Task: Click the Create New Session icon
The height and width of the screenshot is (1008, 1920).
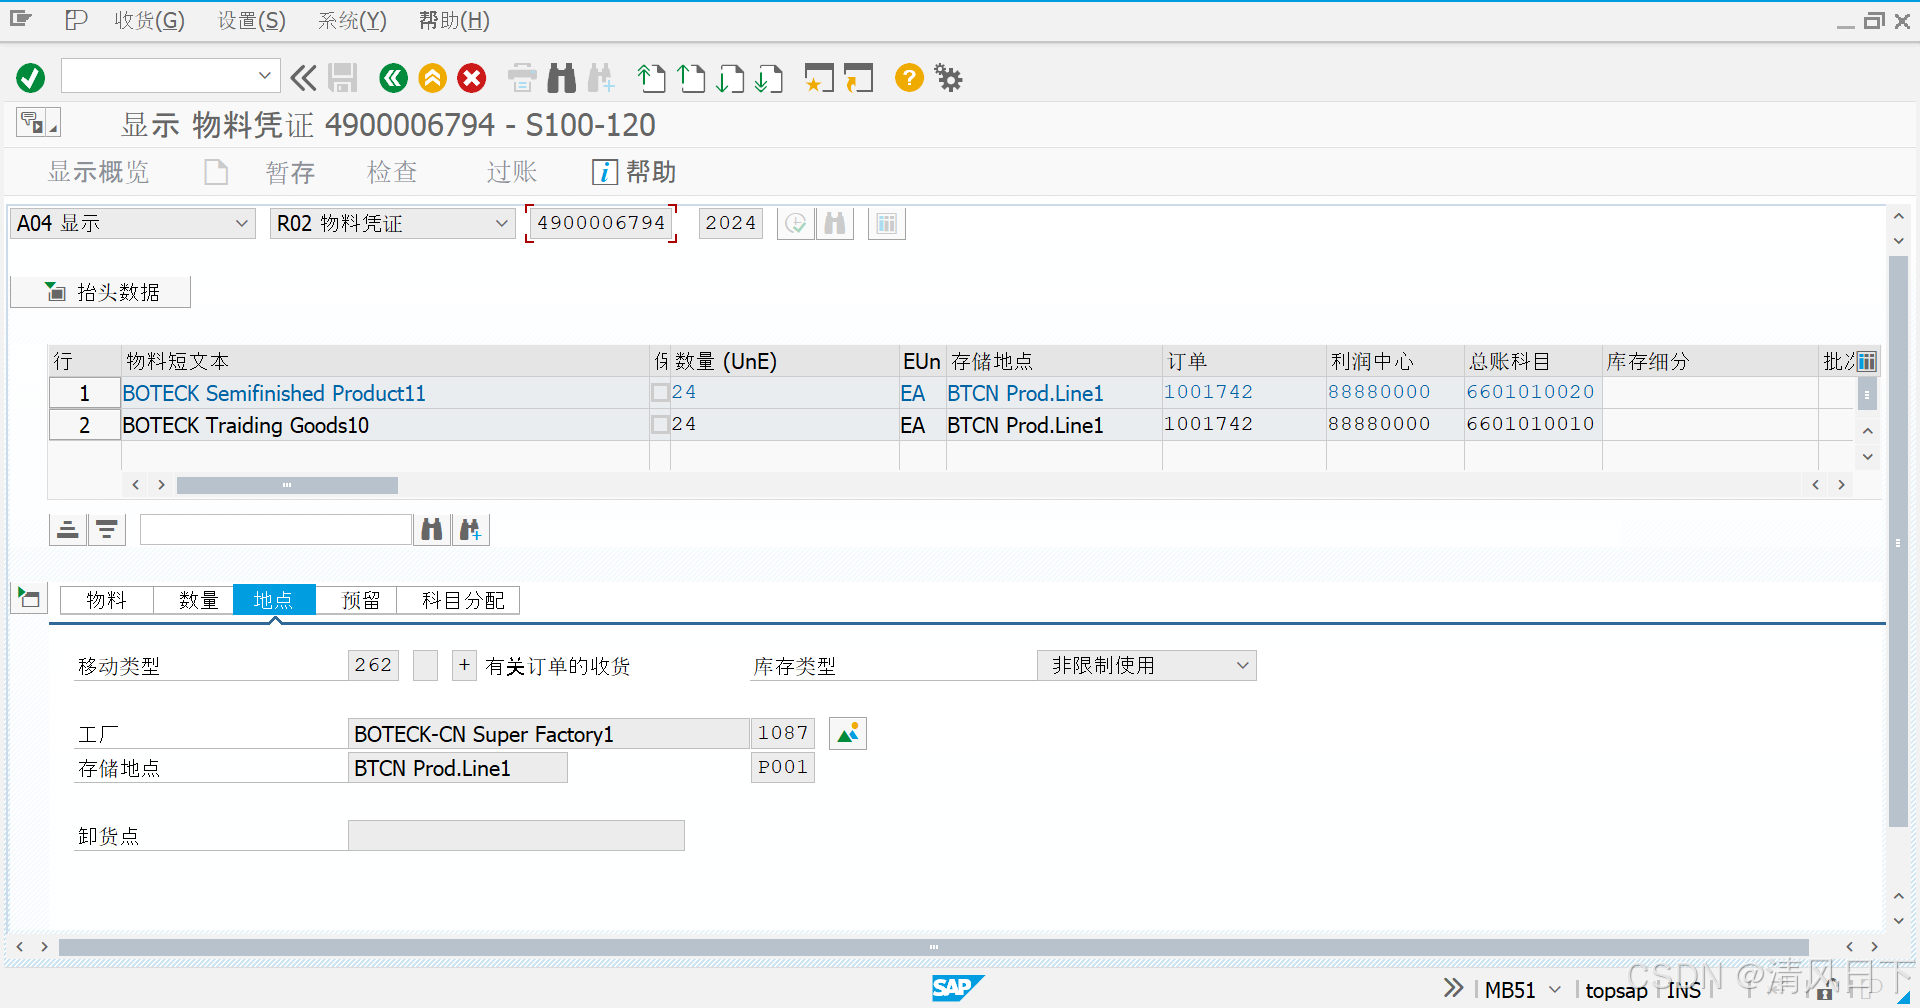Action: 819,77
